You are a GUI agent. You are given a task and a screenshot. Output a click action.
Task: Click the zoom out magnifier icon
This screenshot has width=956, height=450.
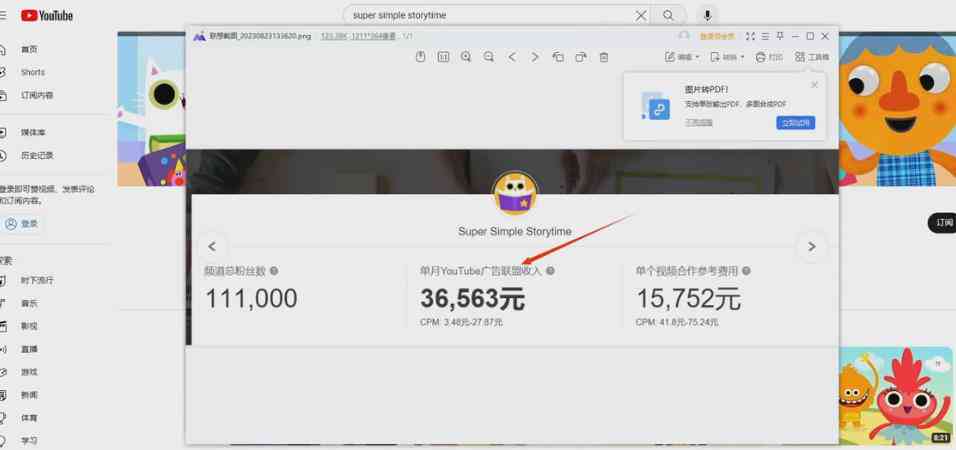(x=489, y=57)
